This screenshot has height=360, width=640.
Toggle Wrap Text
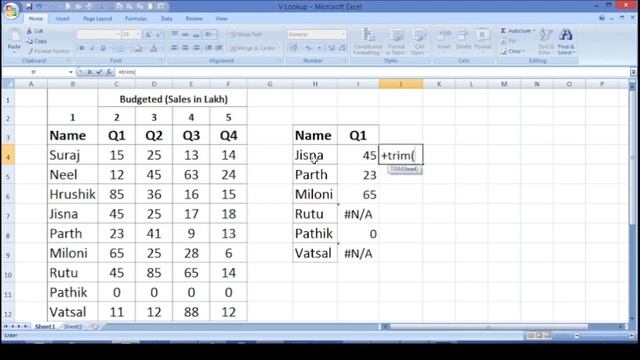click(x=245, y=35)
